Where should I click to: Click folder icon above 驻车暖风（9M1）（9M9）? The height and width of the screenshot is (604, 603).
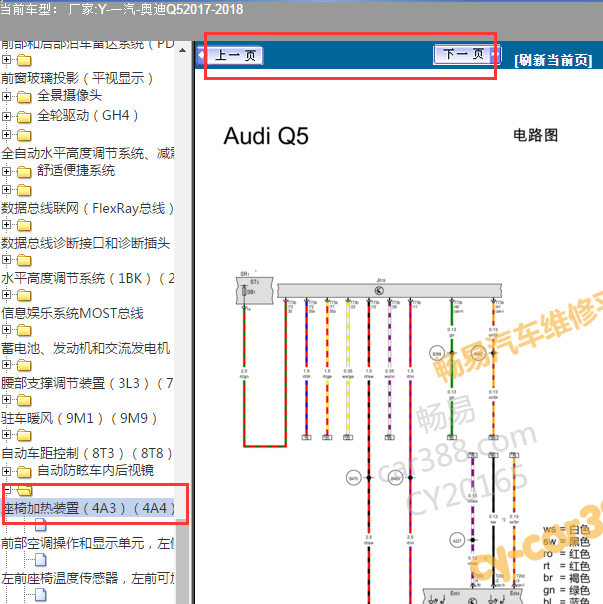[24, 401]
